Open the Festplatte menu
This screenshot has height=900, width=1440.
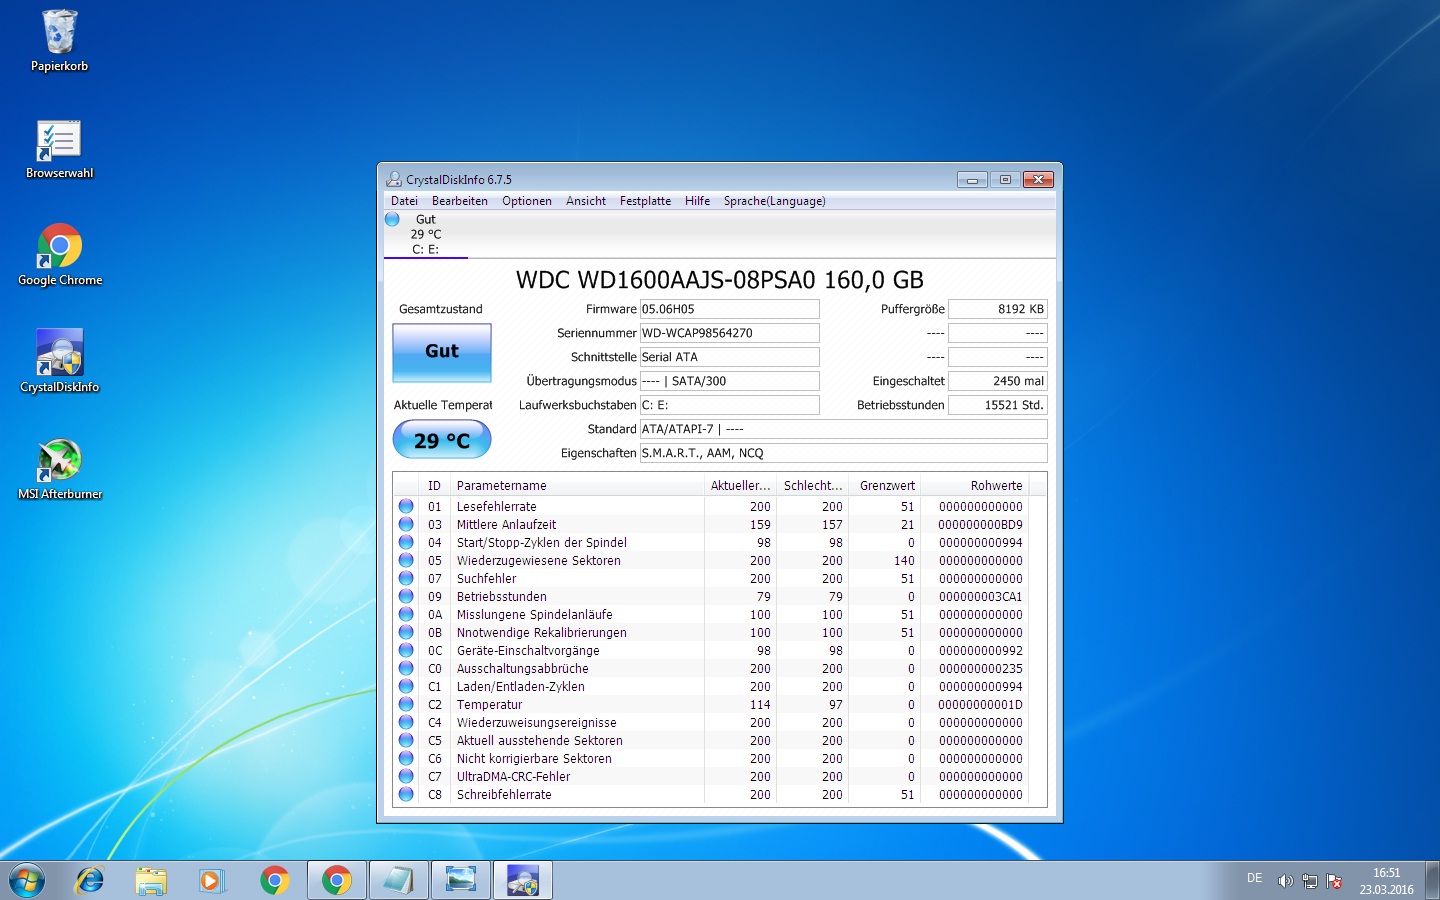[x=645, y=201]
